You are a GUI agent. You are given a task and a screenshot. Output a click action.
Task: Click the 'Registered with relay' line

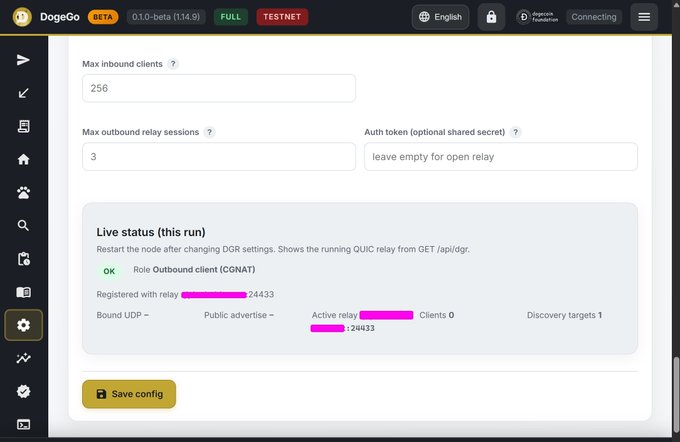tap(185, 295)
